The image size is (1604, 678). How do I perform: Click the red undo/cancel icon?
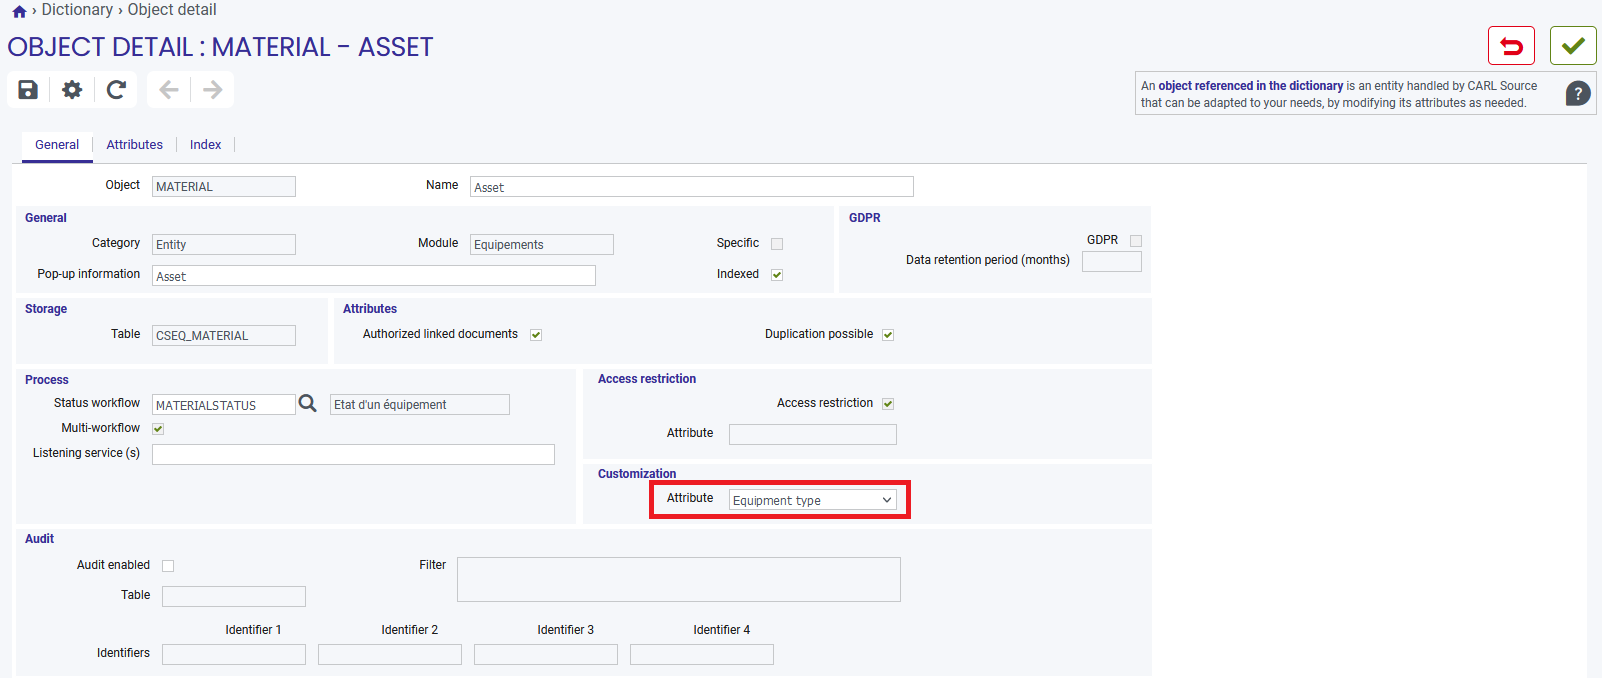(x=1511, y=46)
